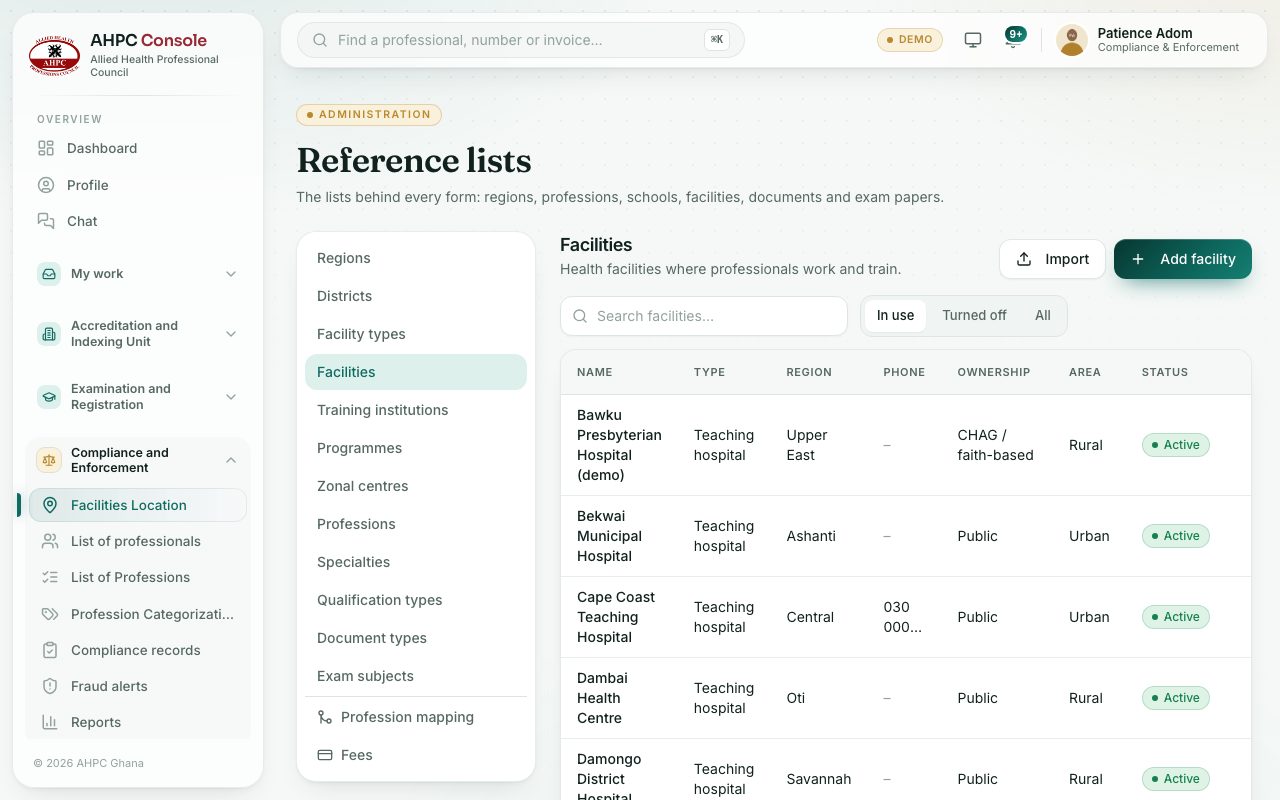Click the Active status badge for Dambai Health Centre
1280x800 pixels.
pyautogui.click(x=1176, y=698)
